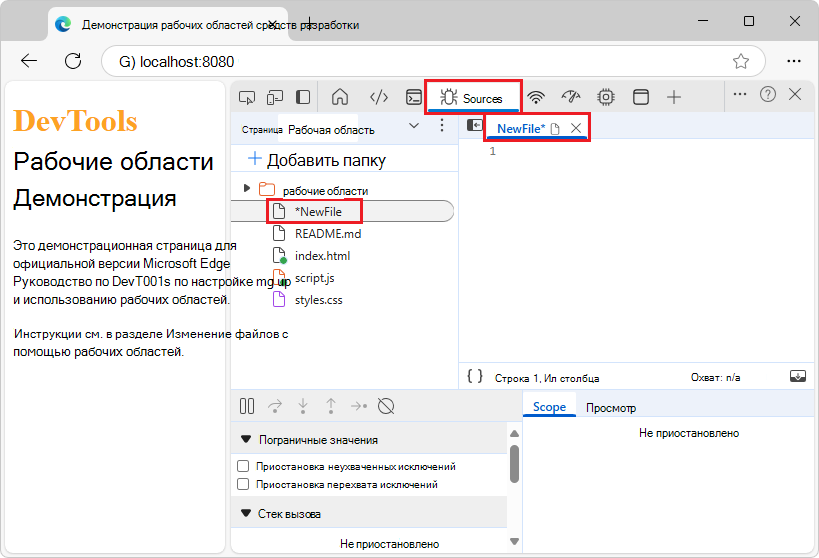Image resolution: width=819 pixels, height=558 pixels.
Task: Click the coverage drawer icon in status bar
Action: tap(798, 376)
